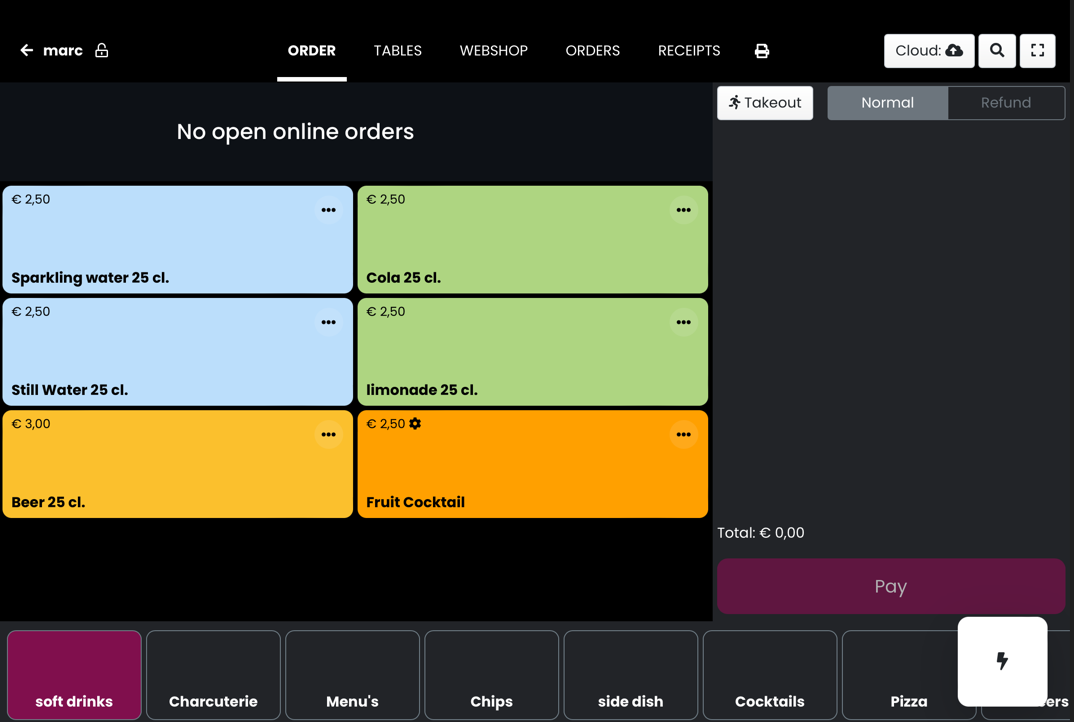Add Still Water 25 cl. to order

tap(177, 352)
